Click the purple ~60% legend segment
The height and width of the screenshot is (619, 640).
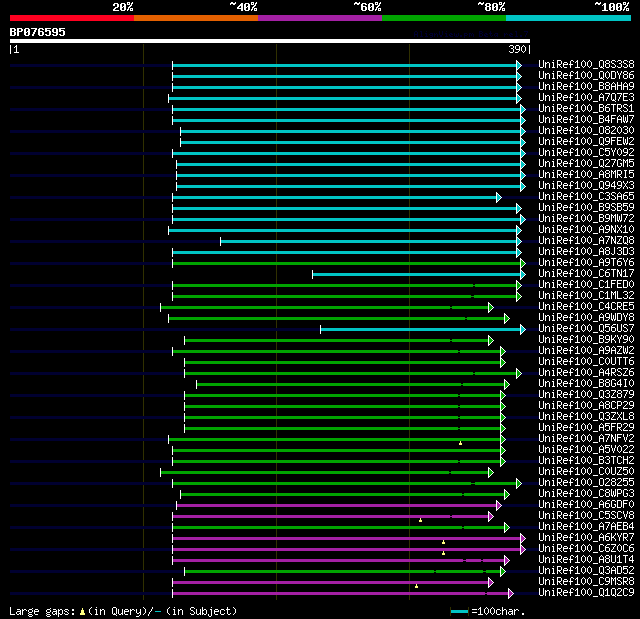click(320, 18)
